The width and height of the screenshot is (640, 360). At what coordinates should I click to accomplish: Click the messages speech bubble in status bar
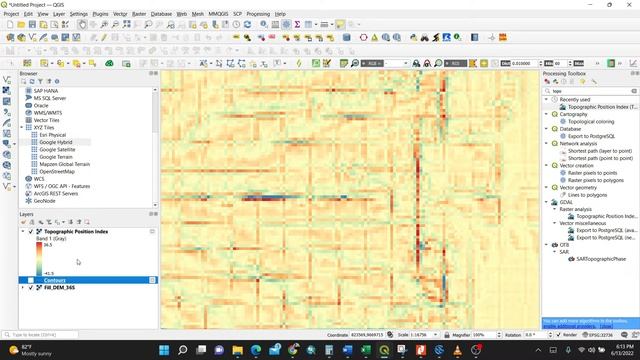click(x=624, y=335)
